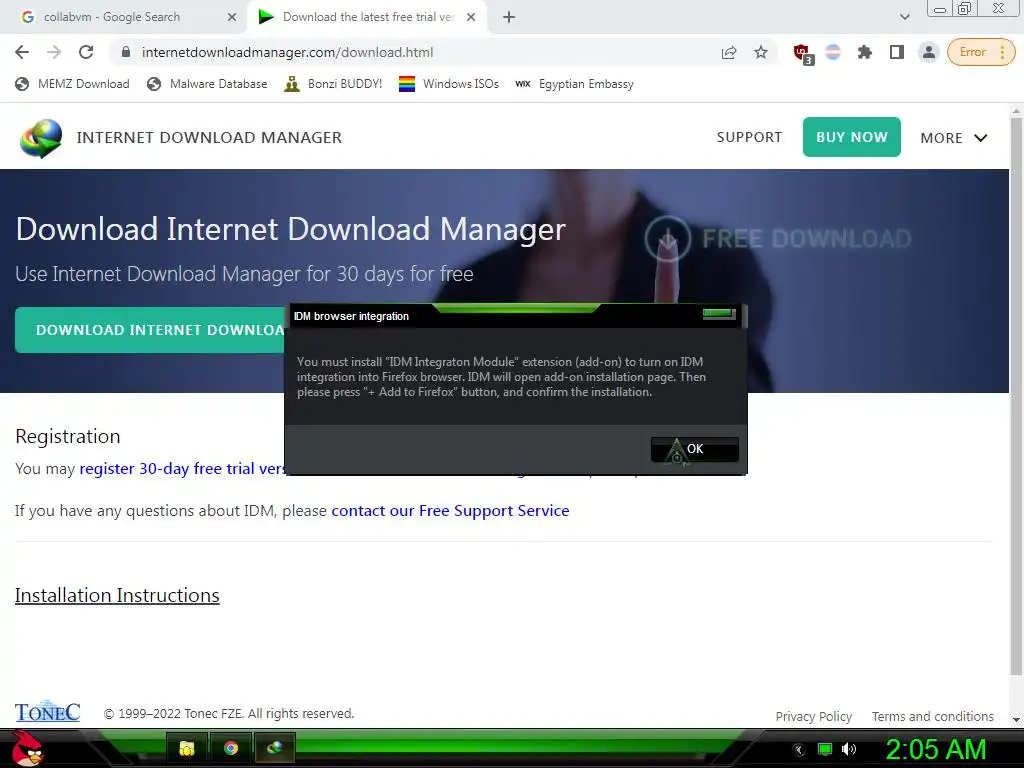Screen dimensions: 1024x768
Task: Open the network tray icon
Action: 825,749
